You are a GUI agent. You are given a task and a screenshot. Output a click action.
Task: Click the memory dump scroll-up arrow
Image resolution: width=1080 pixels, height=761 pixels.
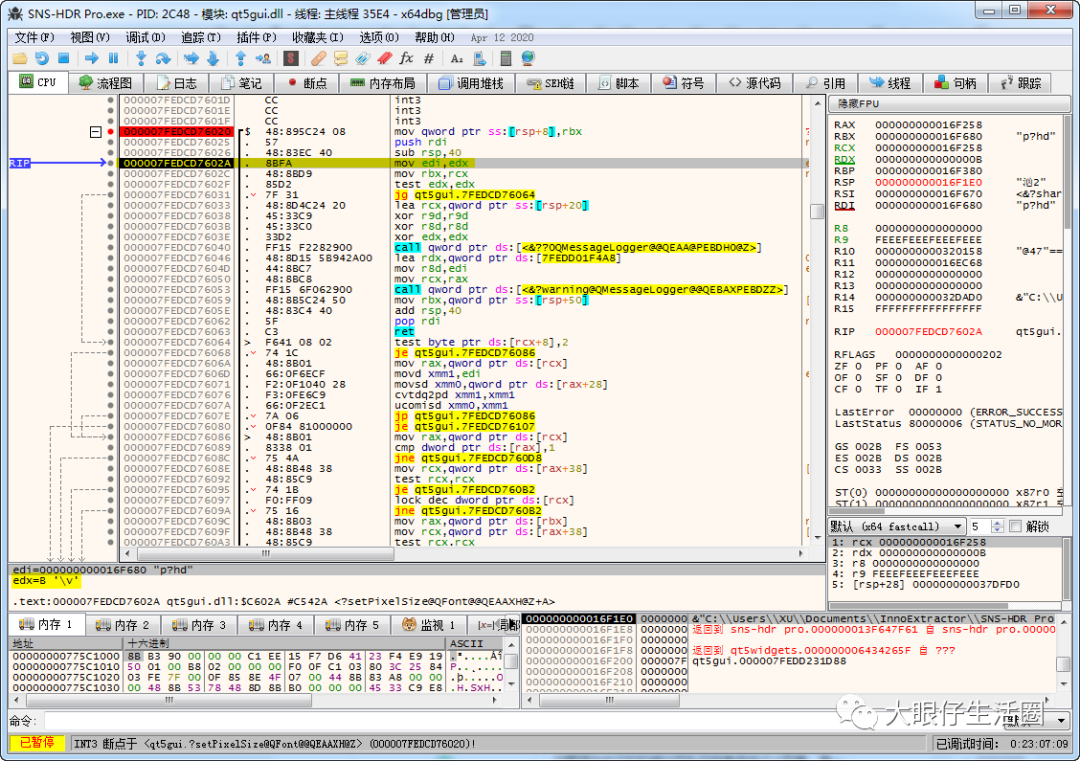tap(512, 644)
